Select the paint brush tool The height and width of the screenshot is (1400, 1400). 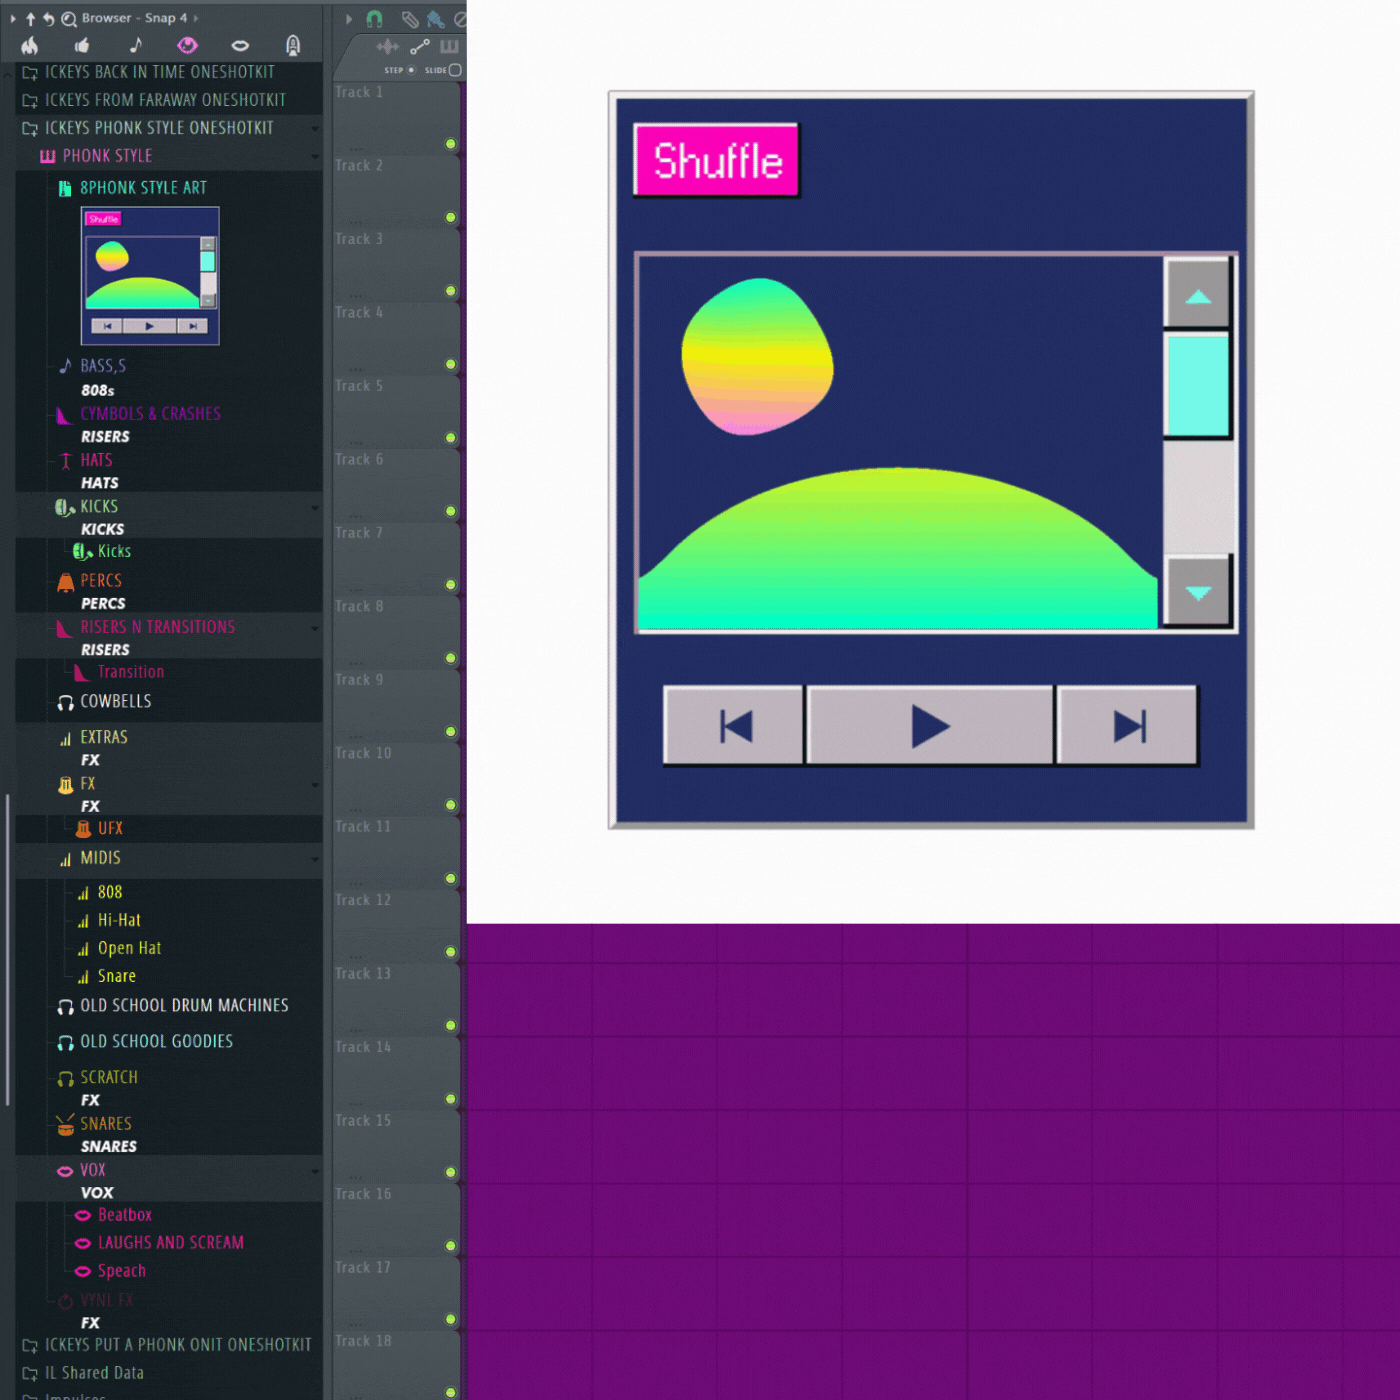click(435, 18)
